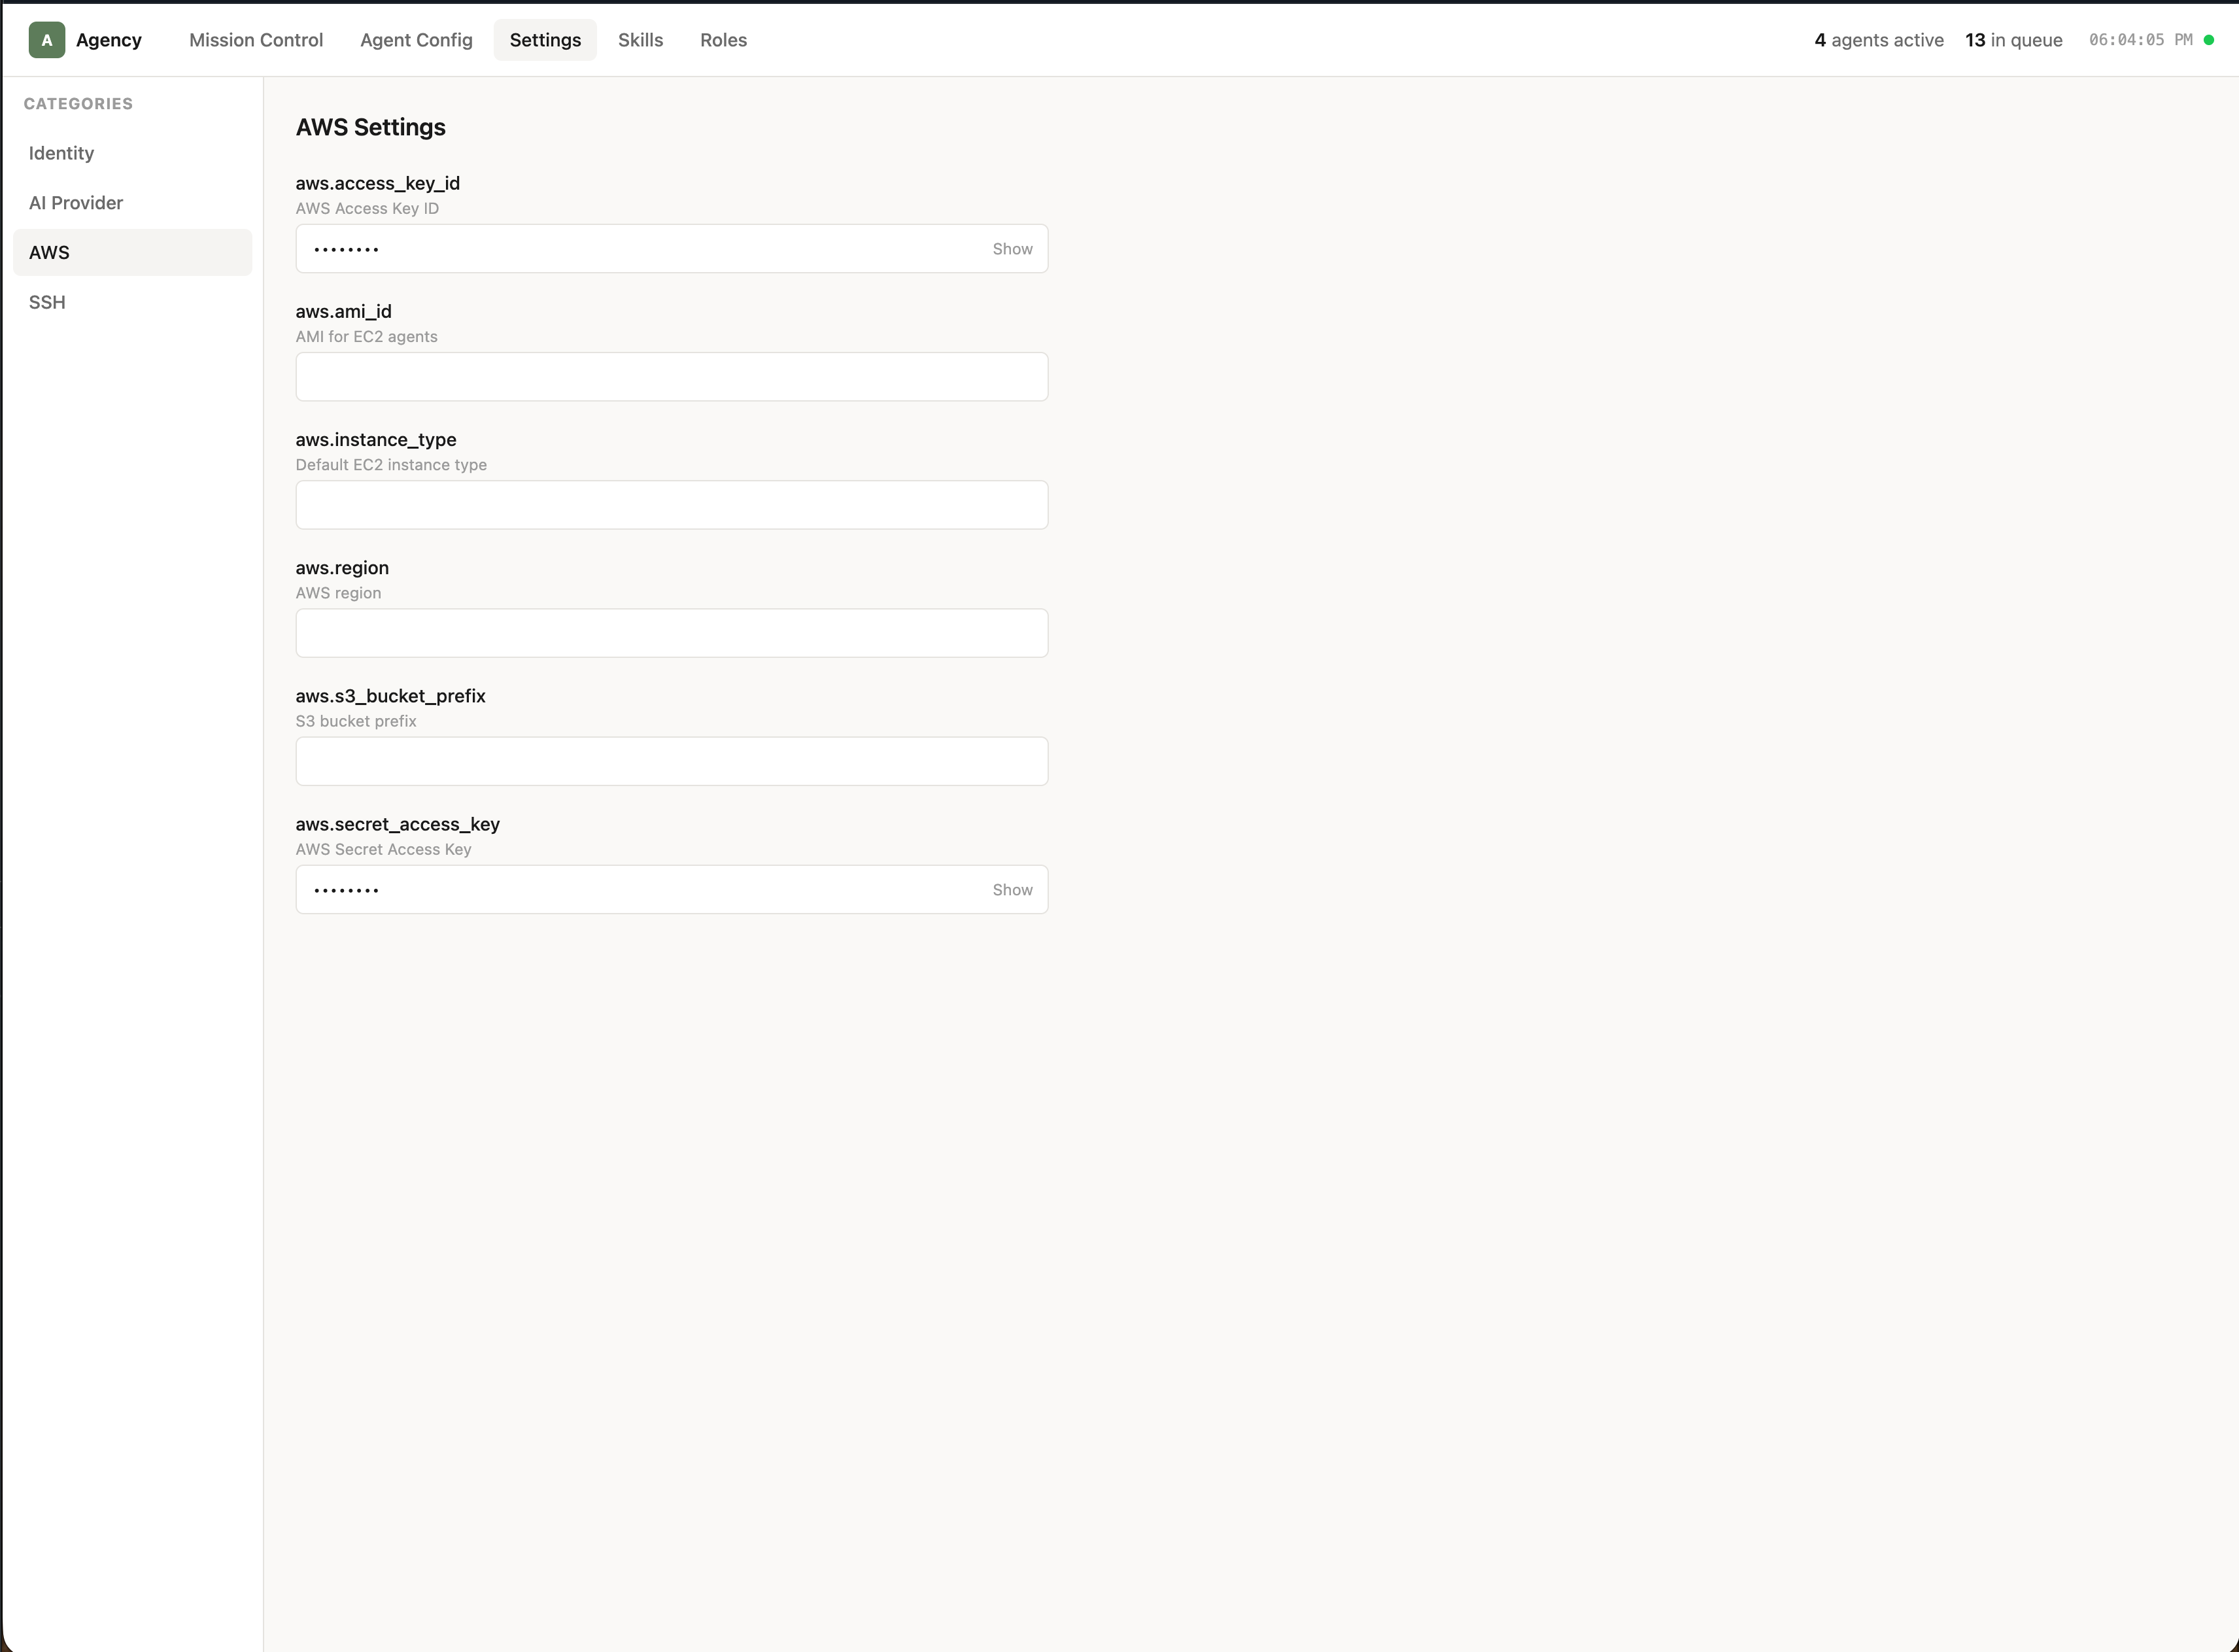Open the AI Provider category
This screenshot has height=1652, width=2239.
point(76,203)
